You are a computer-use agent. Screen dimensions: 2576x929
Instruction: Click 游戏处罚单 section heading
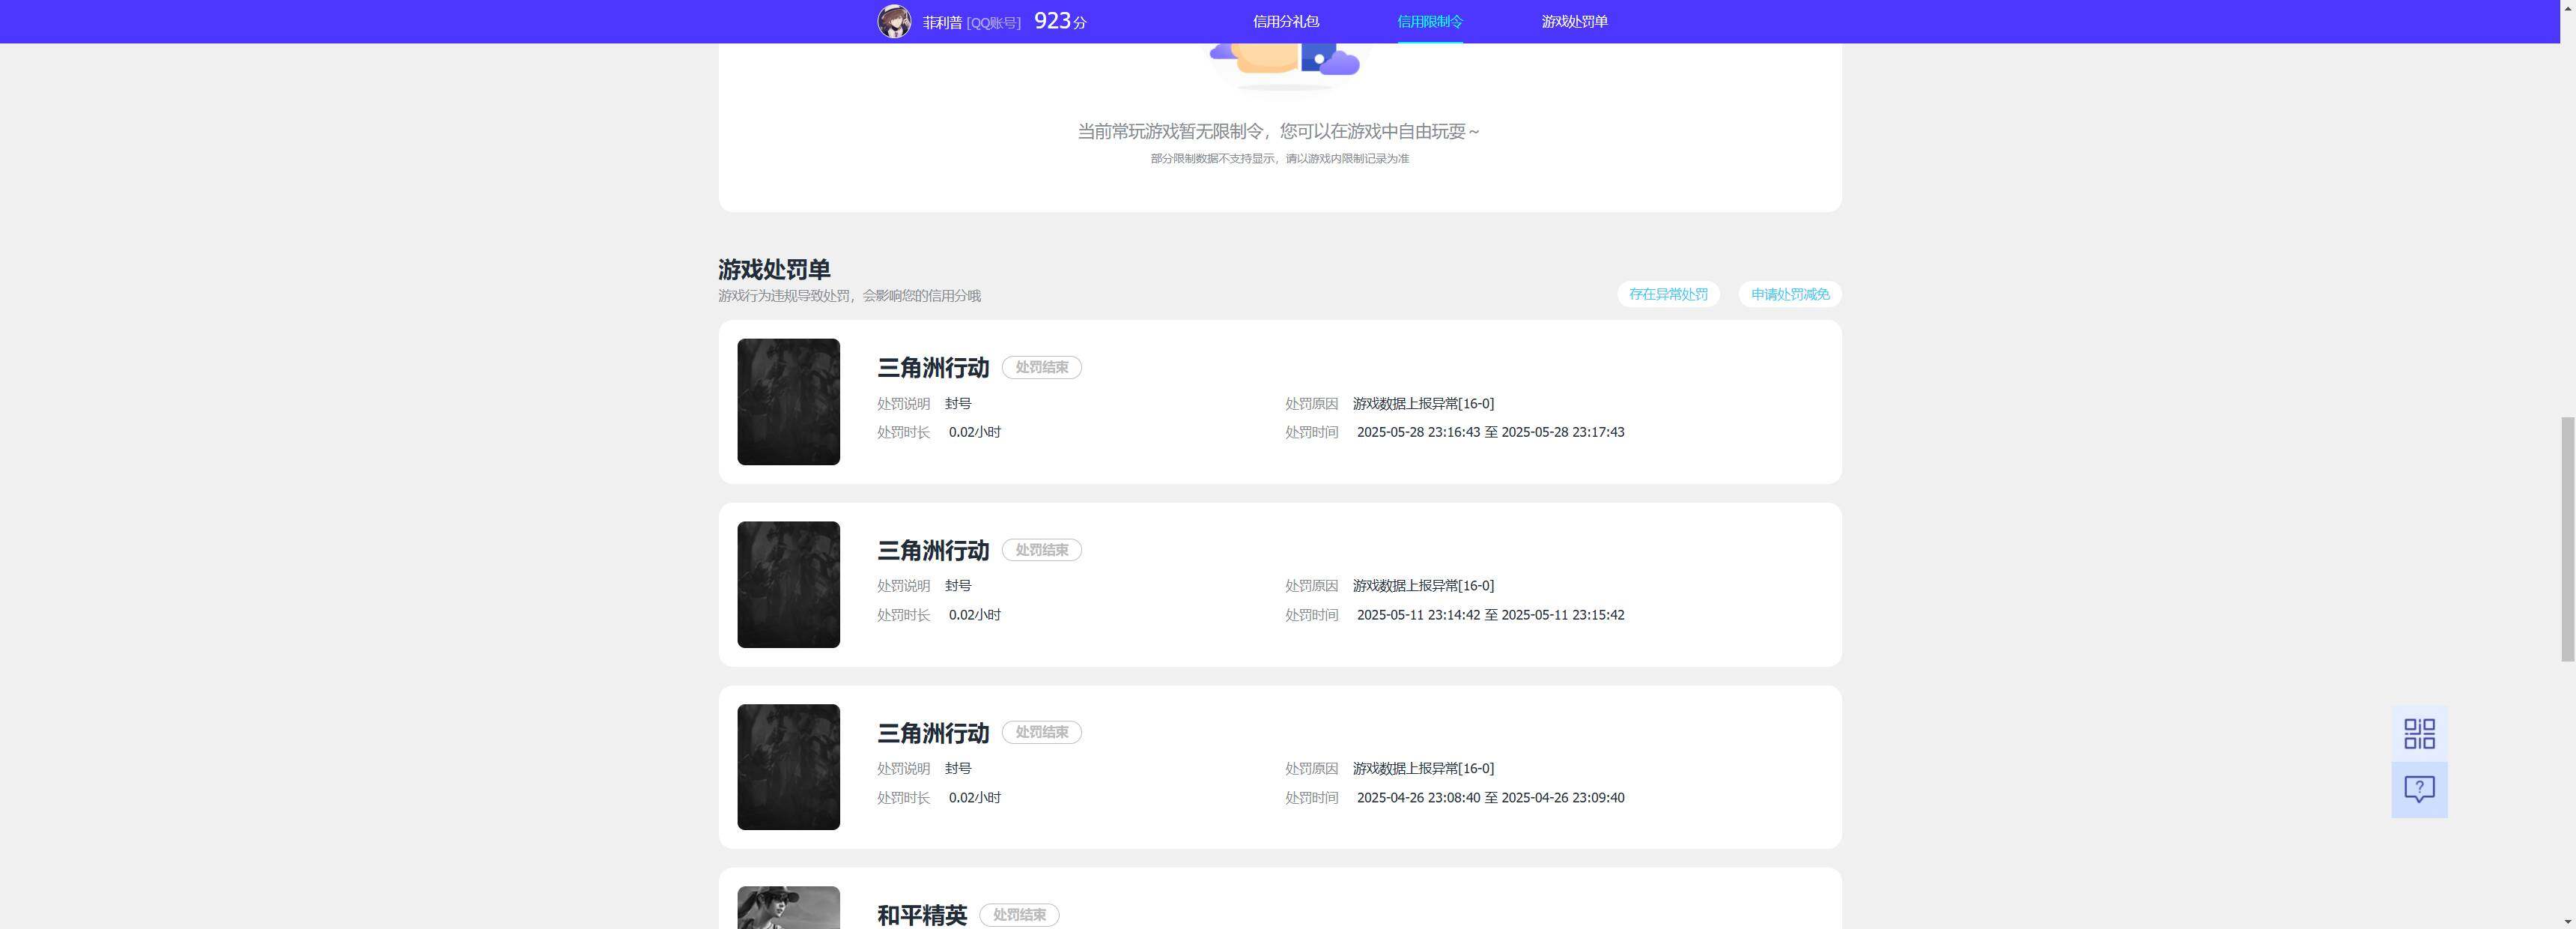[x=774, y=269]
